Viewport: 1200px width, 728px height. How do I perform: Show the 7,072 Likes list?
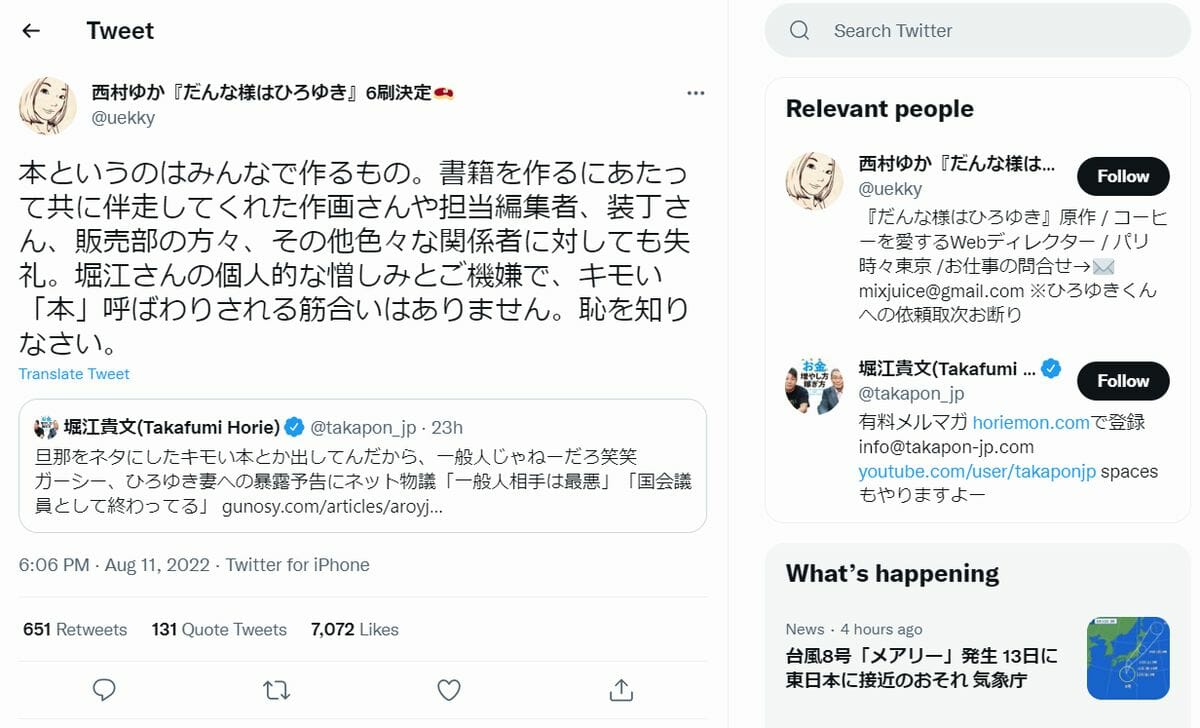(355, 630)
